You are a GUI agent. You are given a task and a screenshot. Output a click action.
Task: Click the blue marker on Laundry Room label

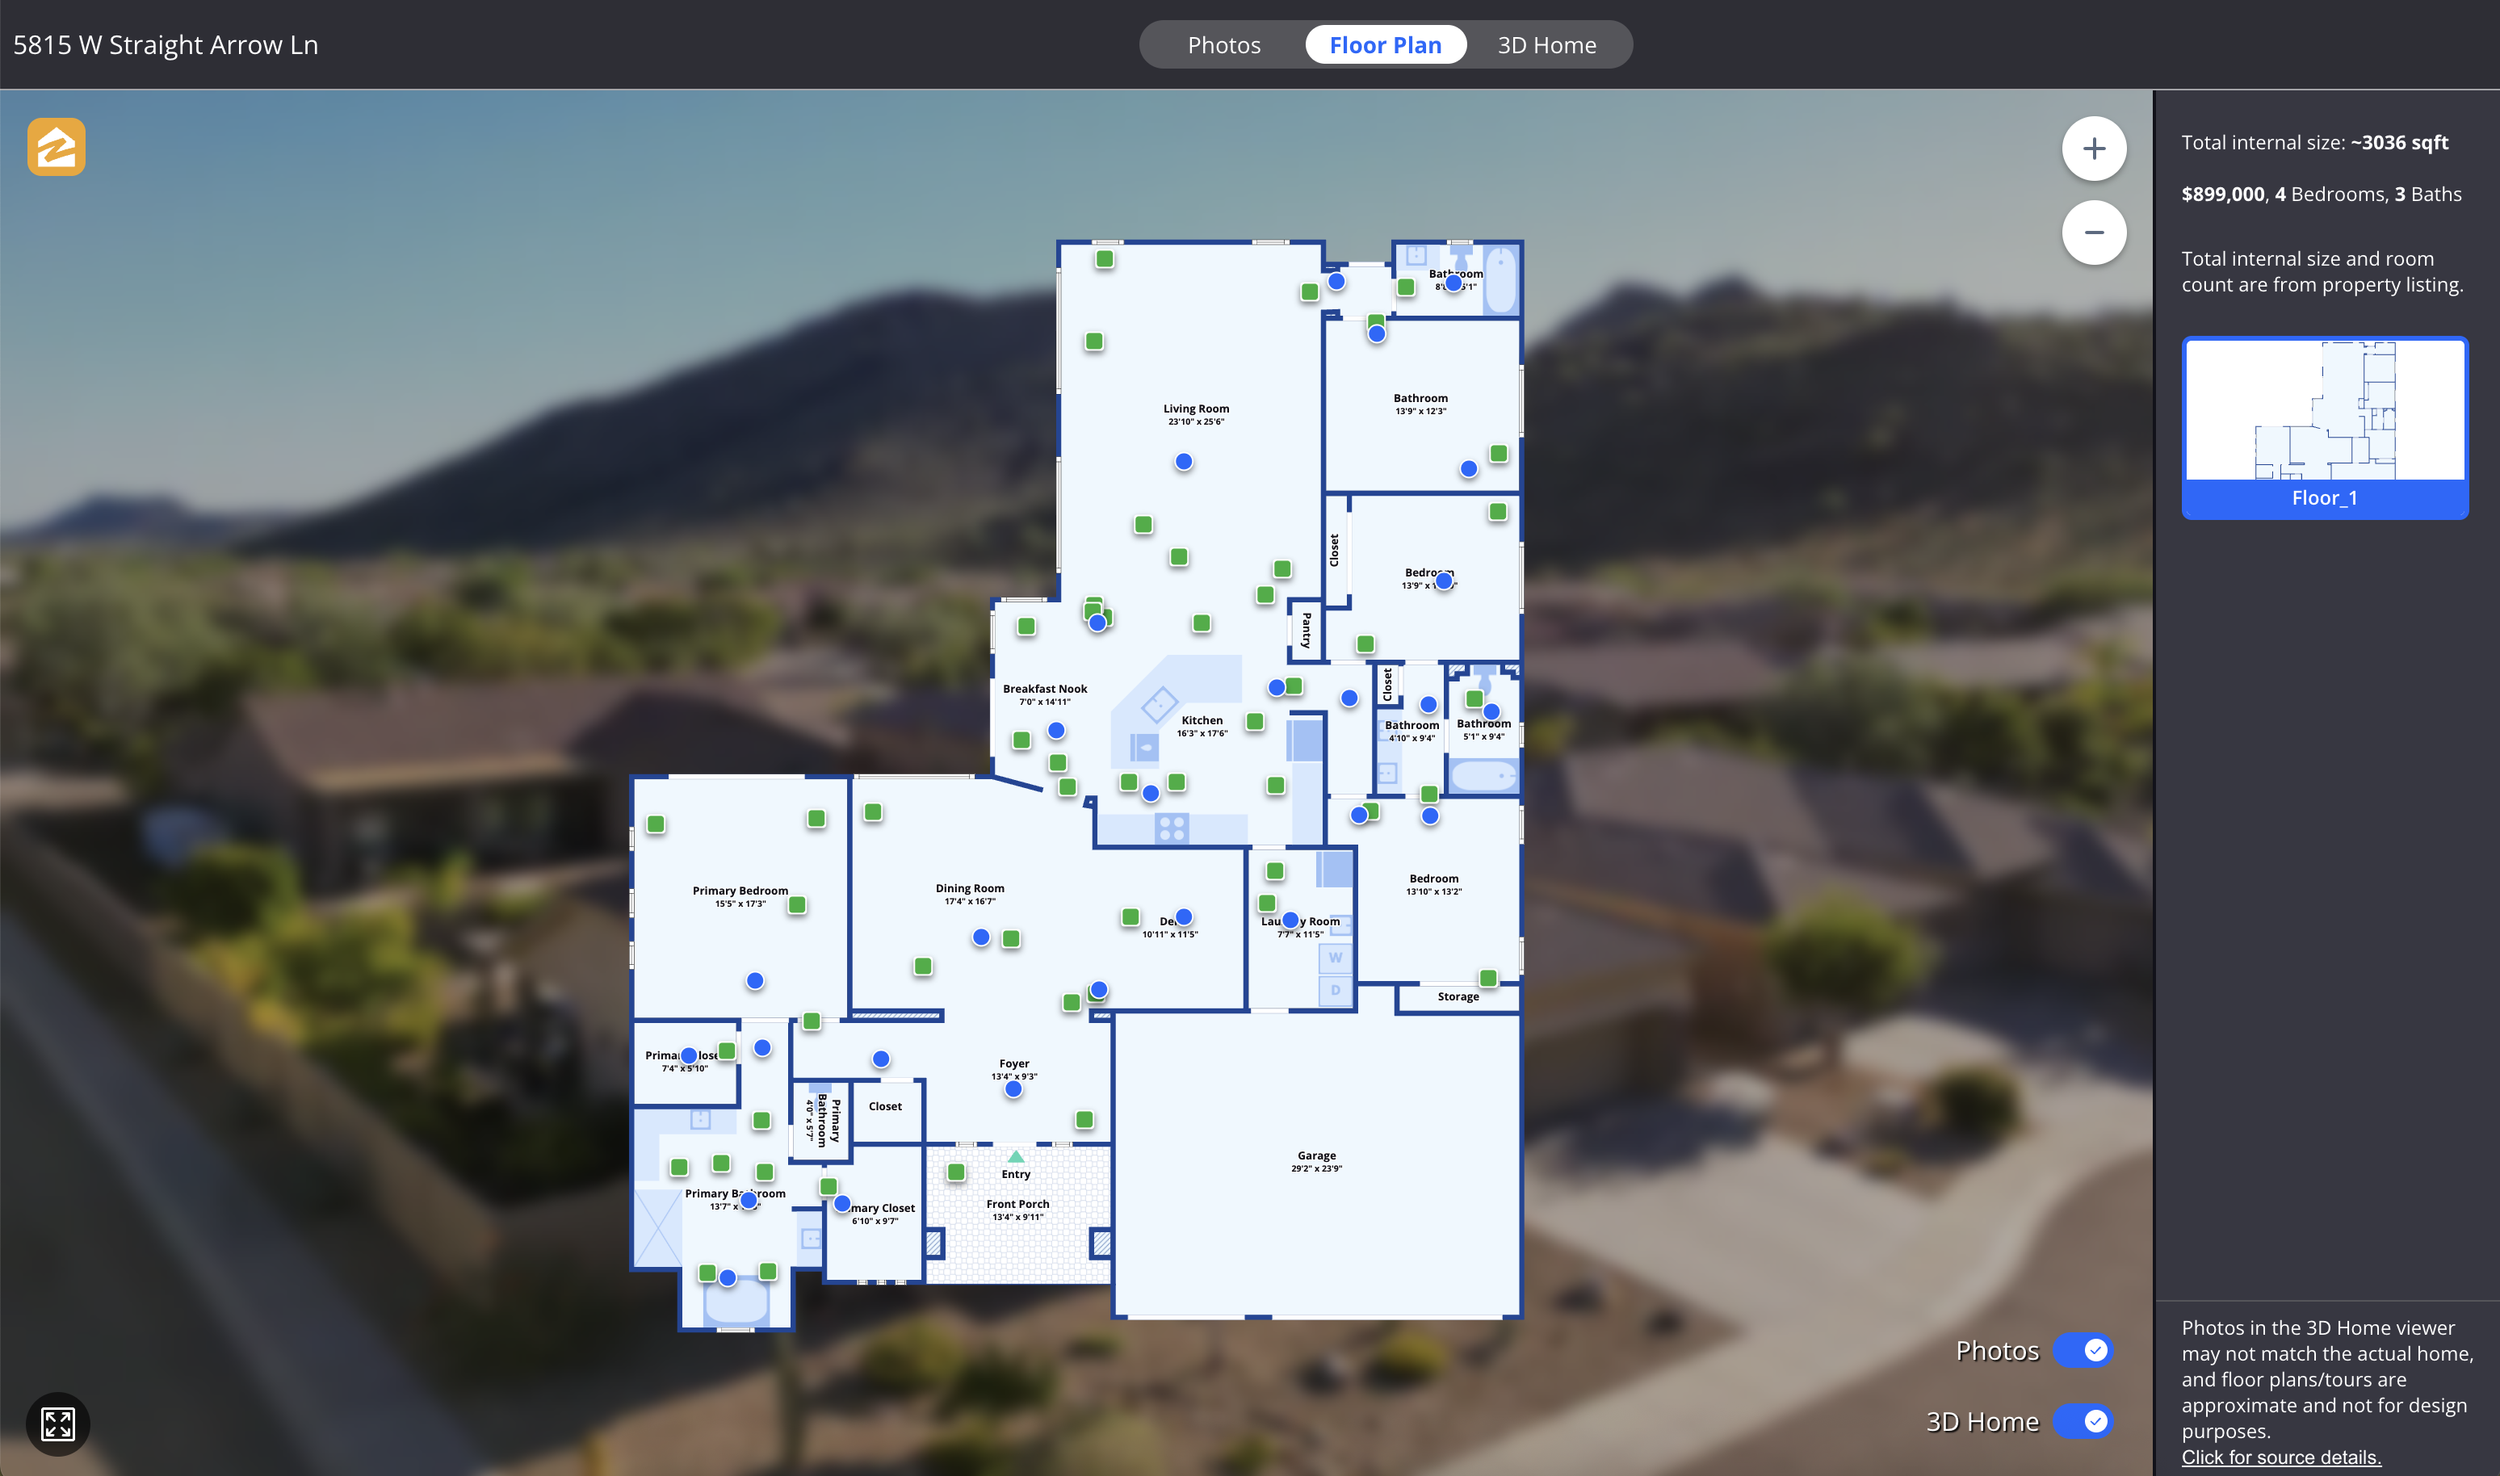[x=1290, y=920]
